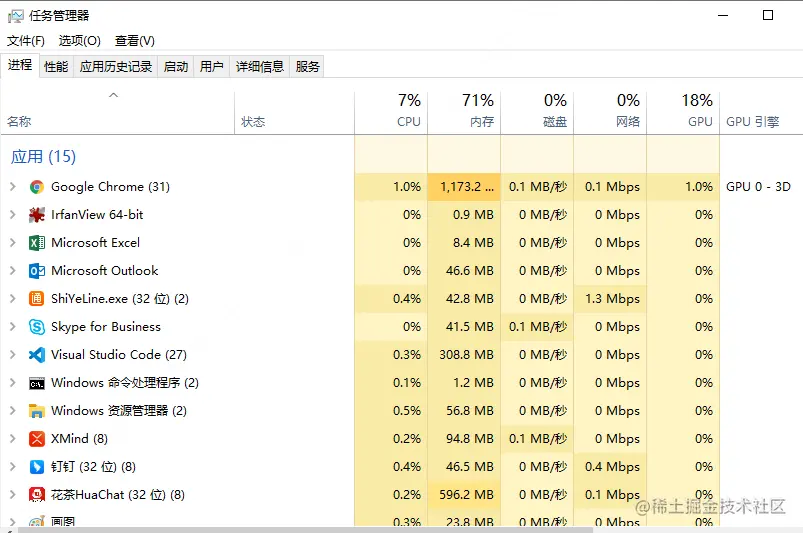Switch to the 服务 tab
The height and width of the screenshot is (533, 803).
[307, 67]
